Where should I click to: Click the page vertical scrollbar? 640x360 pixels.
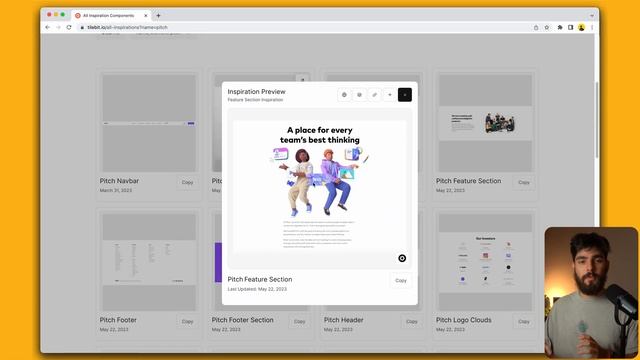click(x=597, y=120)
